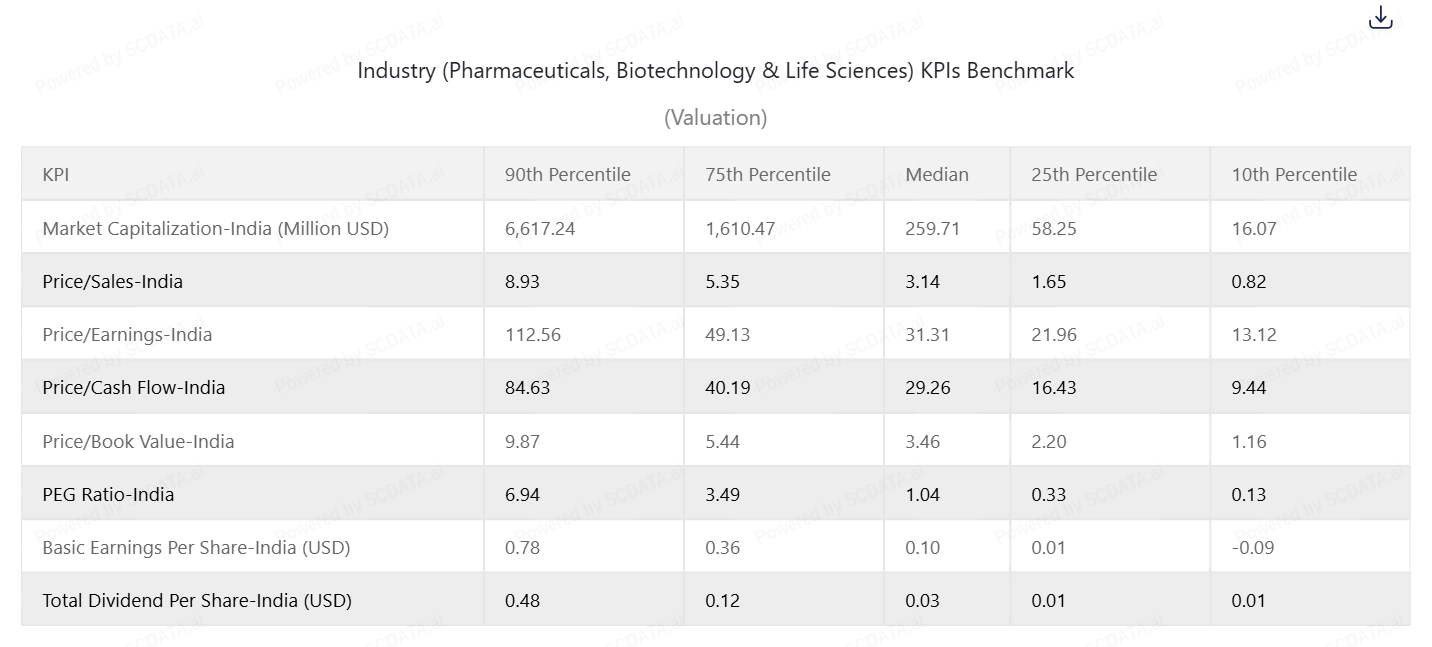
Task: Click the -0.09 earnings per share value
Action: pos(1254,547)
